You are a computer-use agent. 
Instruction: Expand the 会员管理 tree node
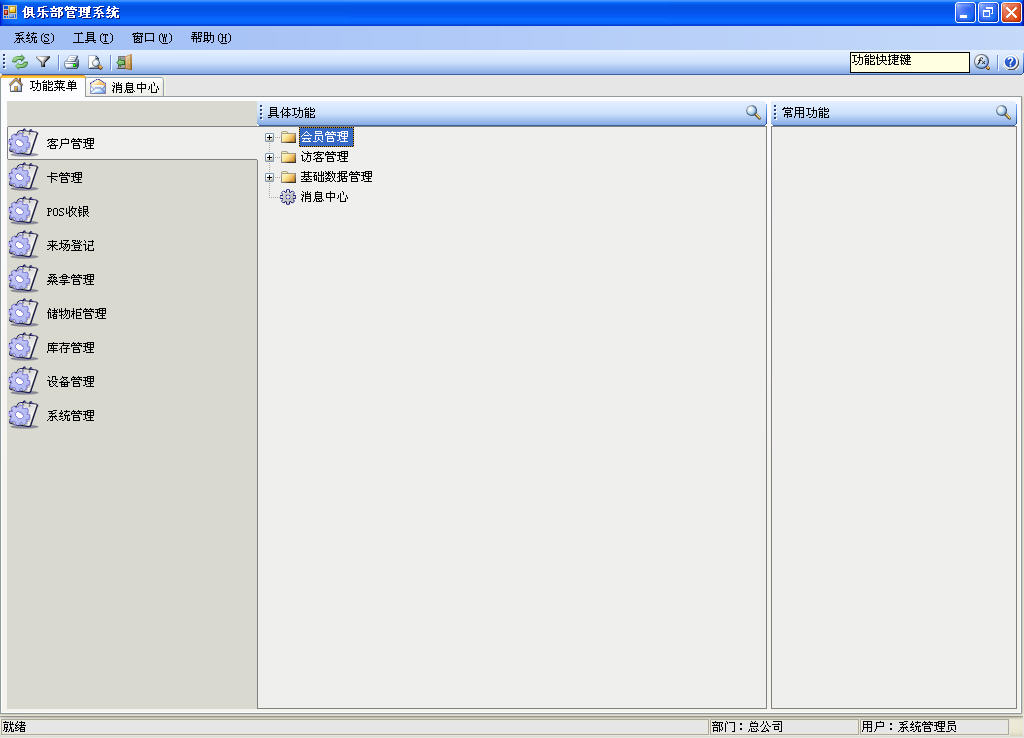[269, 137]
